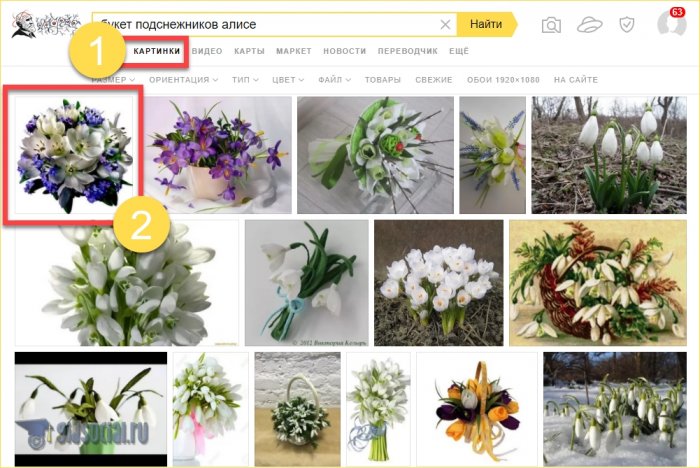Open the Карты tab
700x468 pixels.
pyautogui.click(x=249, y=50)
